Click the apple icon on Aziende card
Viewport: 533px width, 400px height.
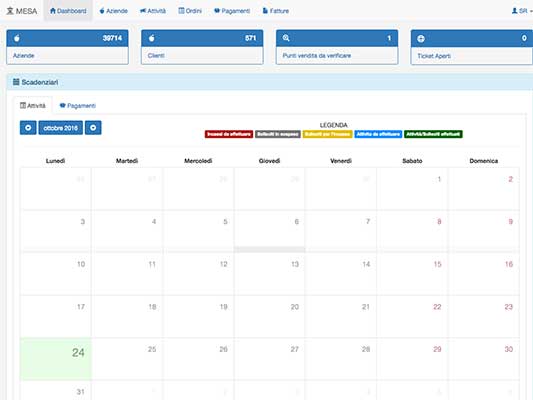[17, 38]
